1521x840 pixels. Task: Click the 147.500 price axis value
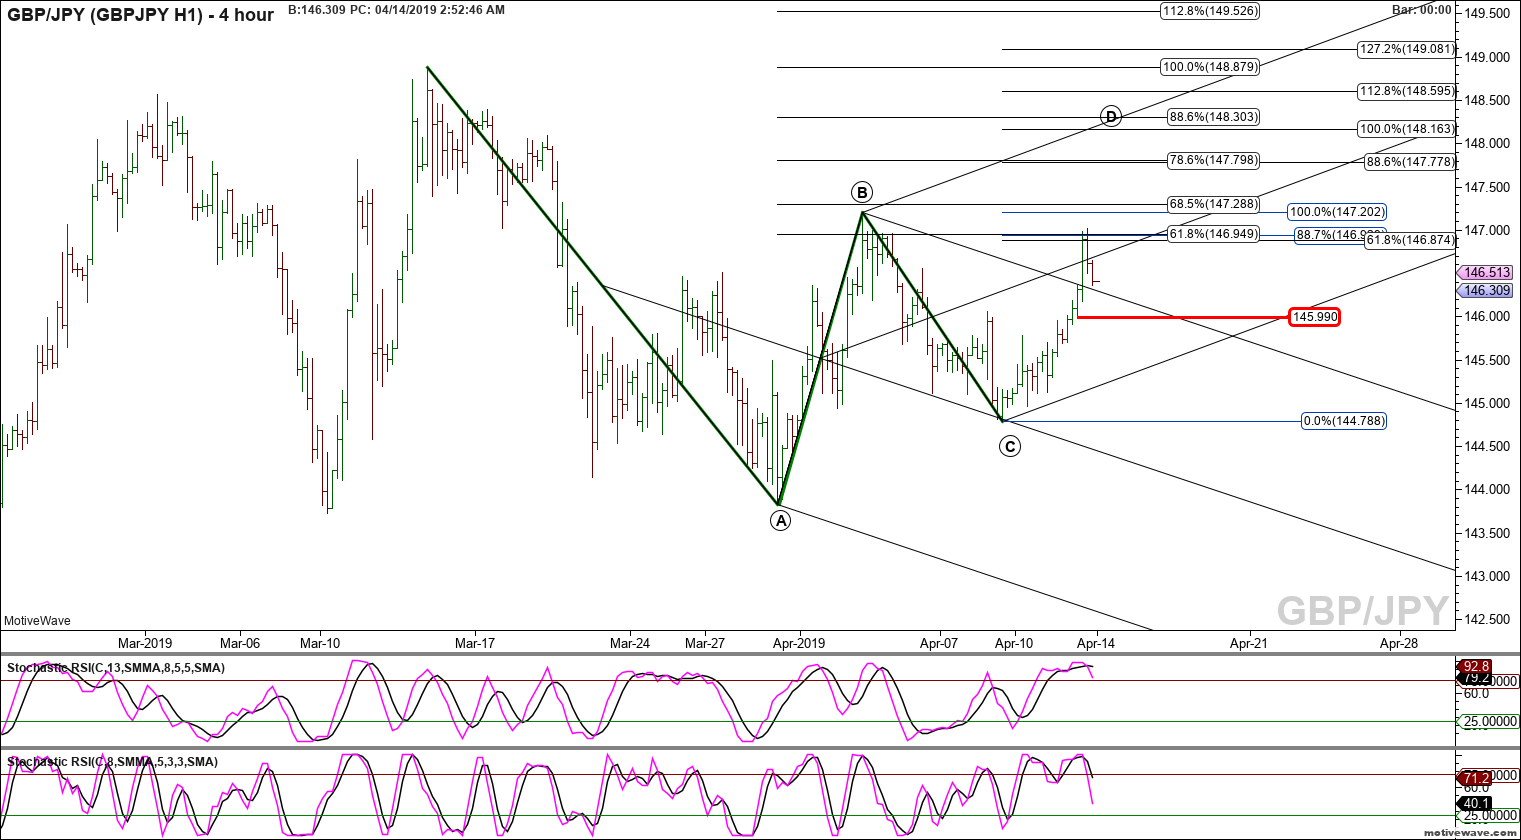[x=1488, y=187]
